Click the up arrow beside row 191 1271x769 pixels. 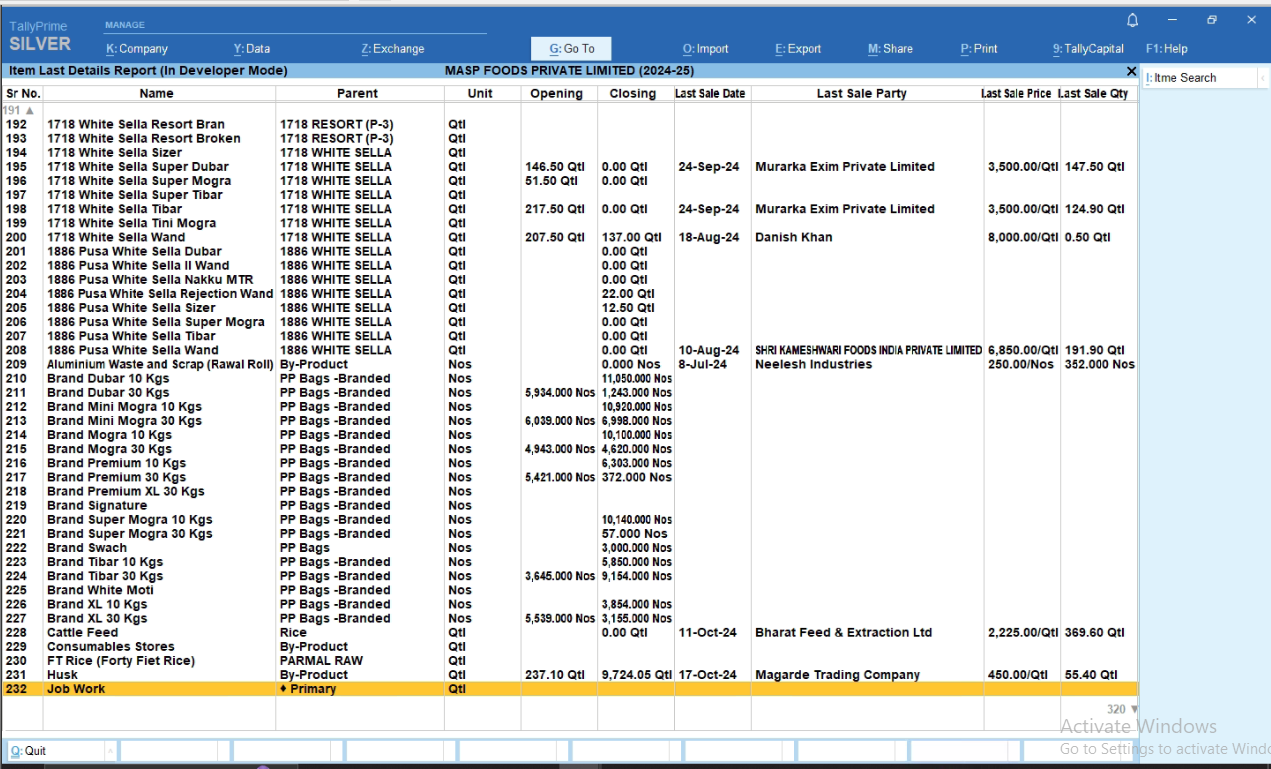(29, 110)
